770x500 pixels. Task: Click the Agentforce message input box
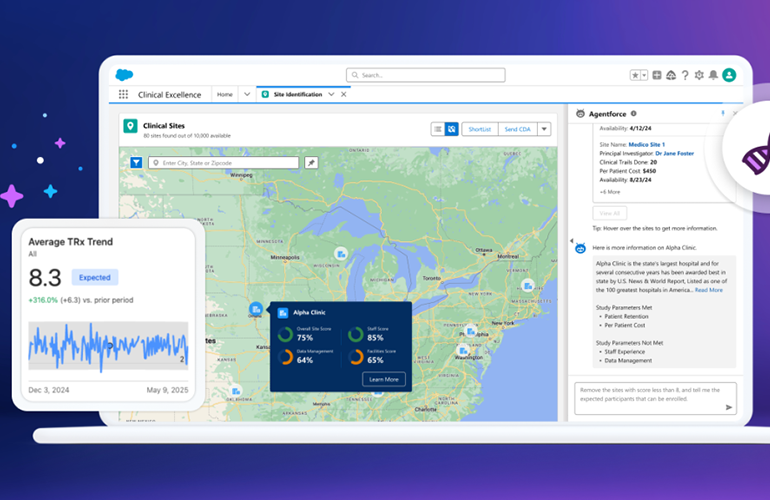click(655, 398)
